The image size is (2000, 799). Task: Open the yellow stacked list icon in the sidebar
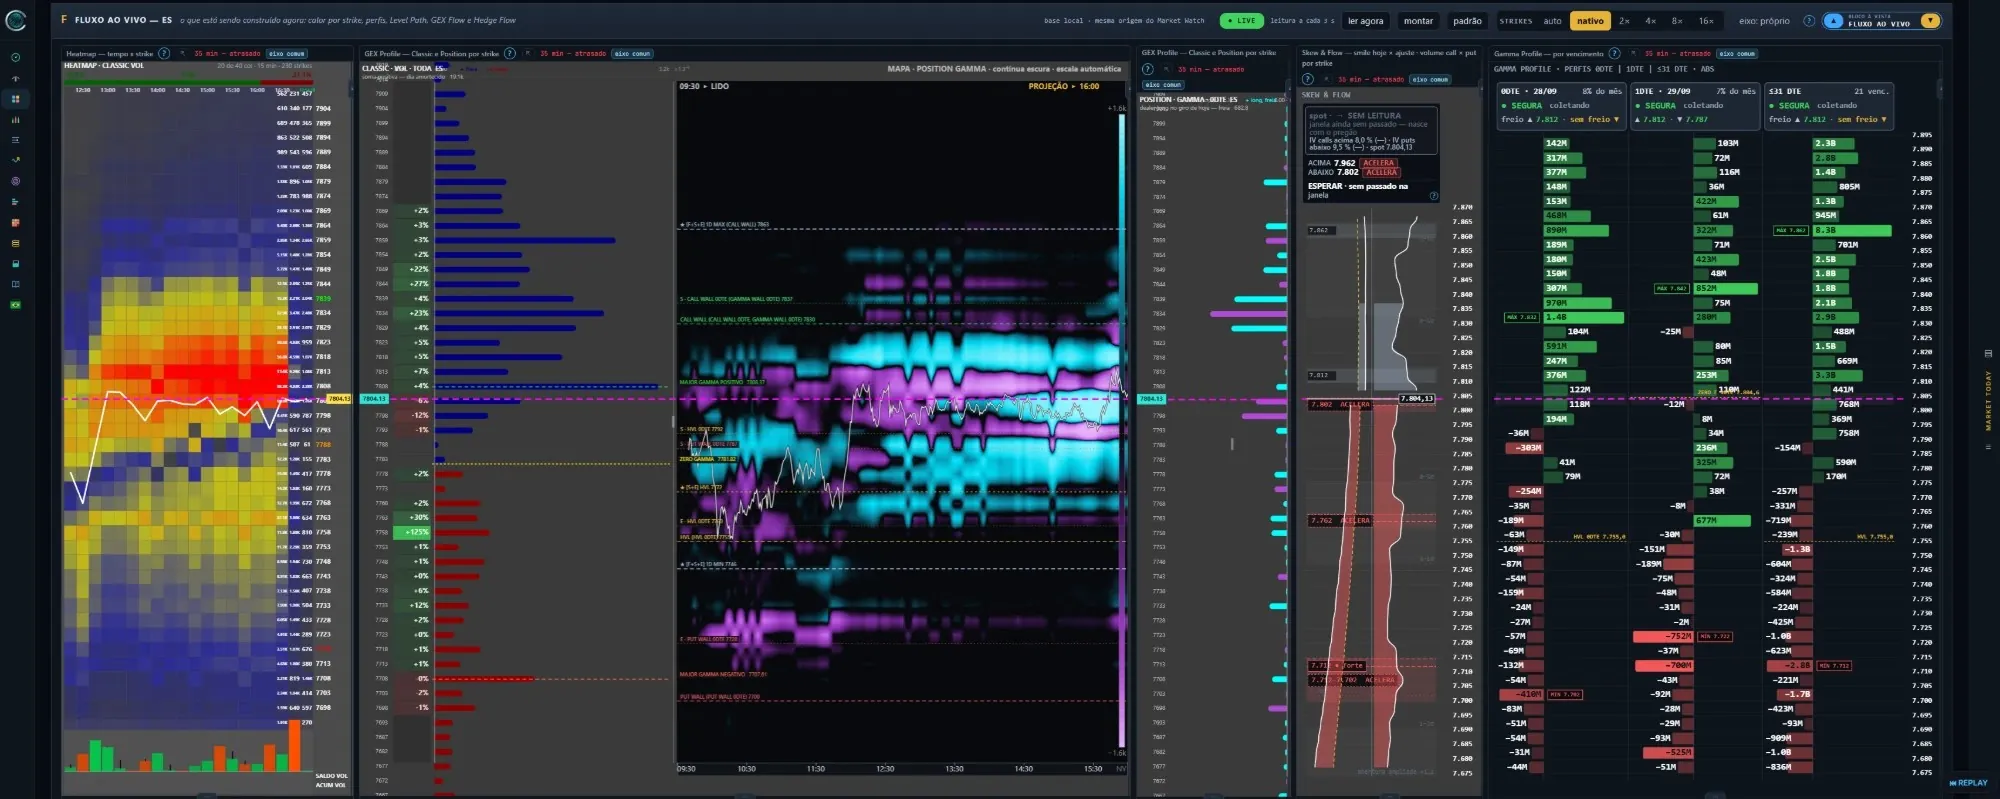[15, 243]
